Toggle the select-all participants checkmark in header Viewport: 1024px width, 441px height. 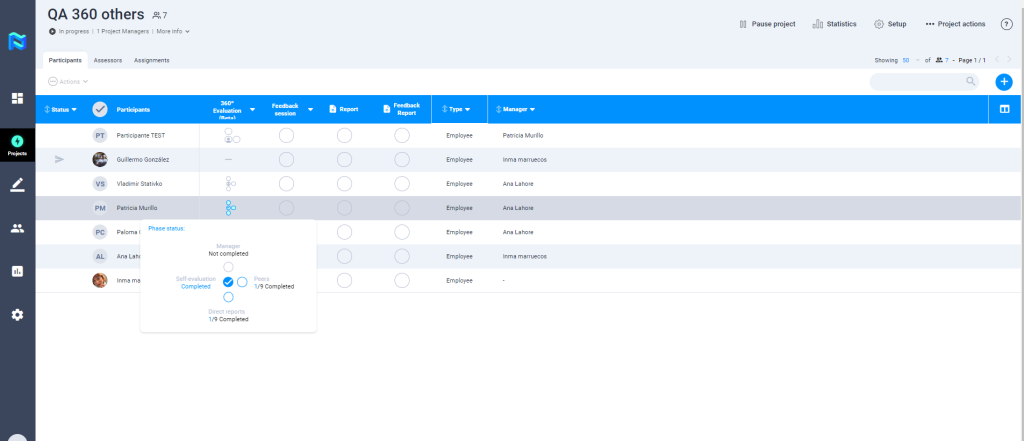pyautogui.click(x=100, y=109)
